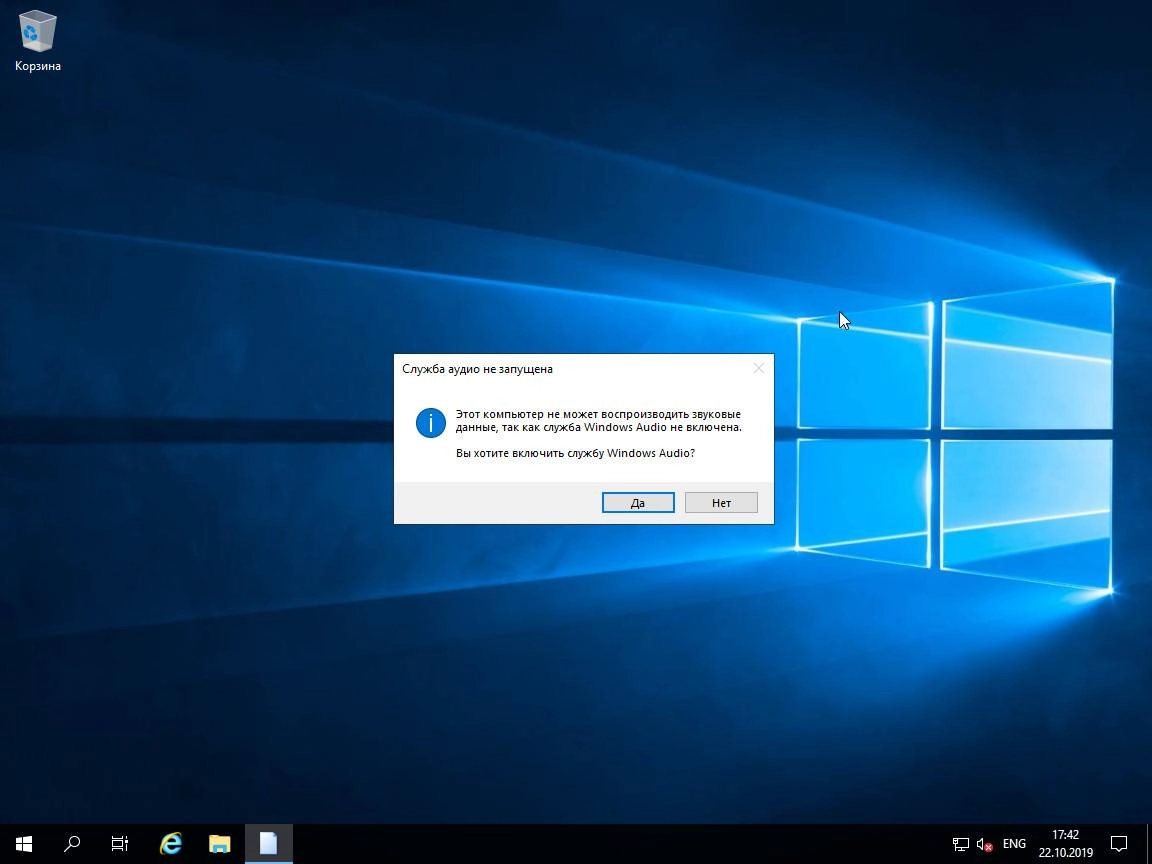Switch input language via ENG indicator
The image size is (1152, 864).
pyautogui.click(x=1014, y=844)
